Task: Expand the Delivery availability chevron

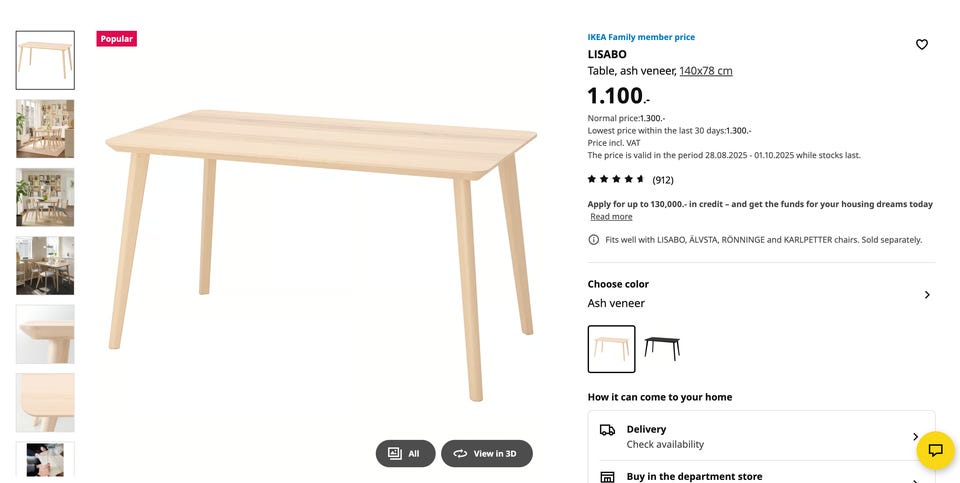Action: click(915, 437)
